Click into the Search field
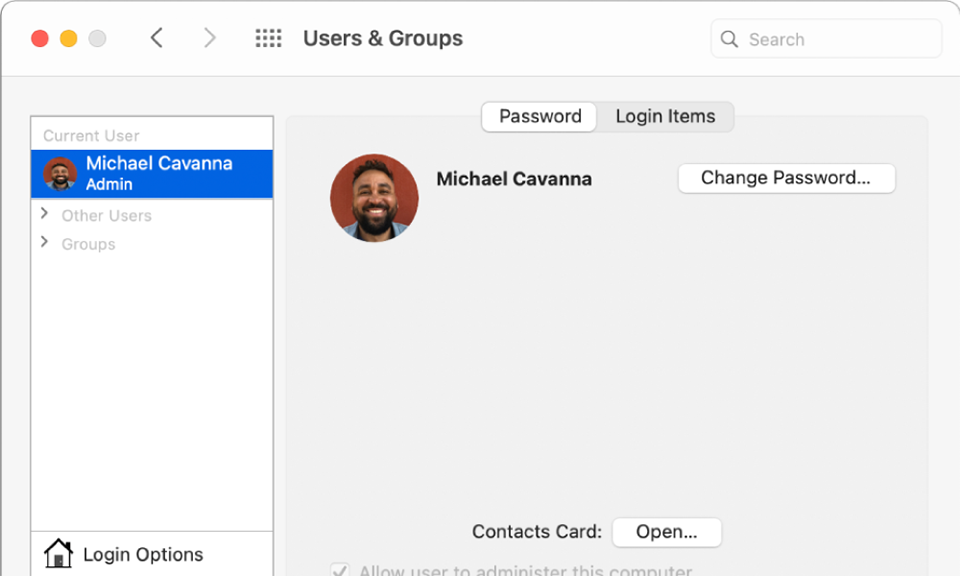960x576 pixels. 826,39
